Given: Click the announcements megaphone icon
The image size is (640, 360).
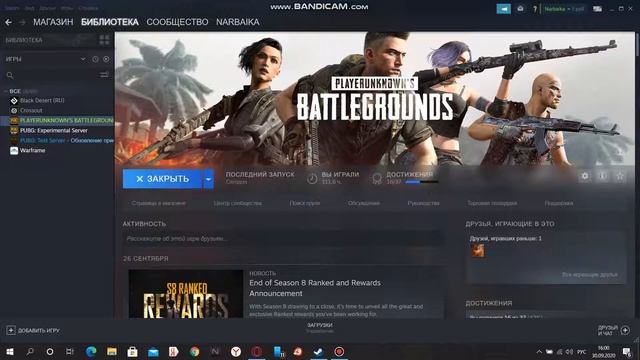Looking at the screenshot, I should coord(504,9).
